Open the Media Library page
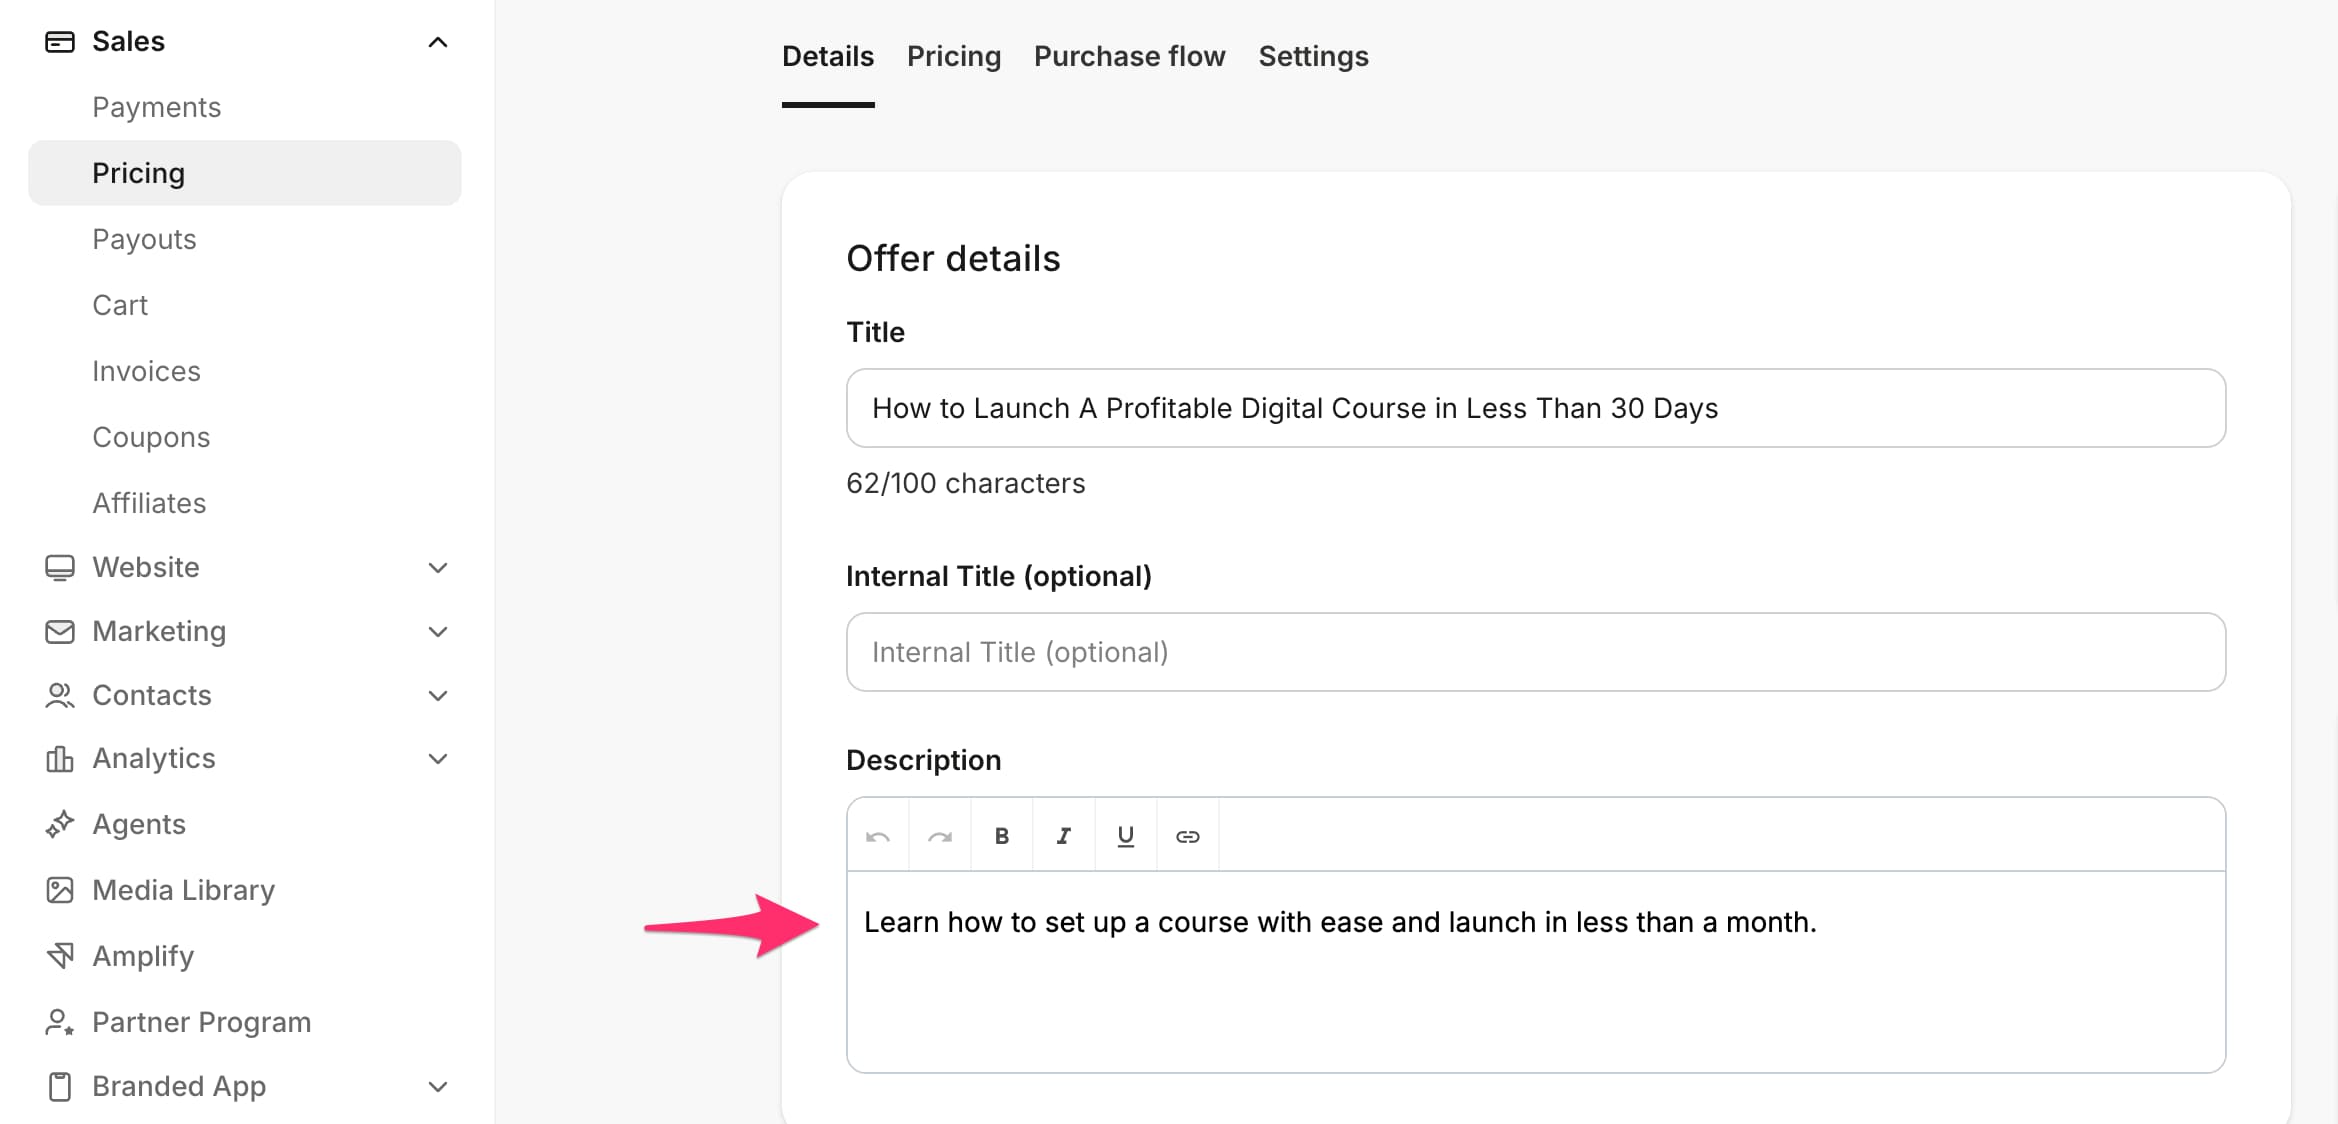The height and width of the screenshot is (1124, 2338). [184, 890]
